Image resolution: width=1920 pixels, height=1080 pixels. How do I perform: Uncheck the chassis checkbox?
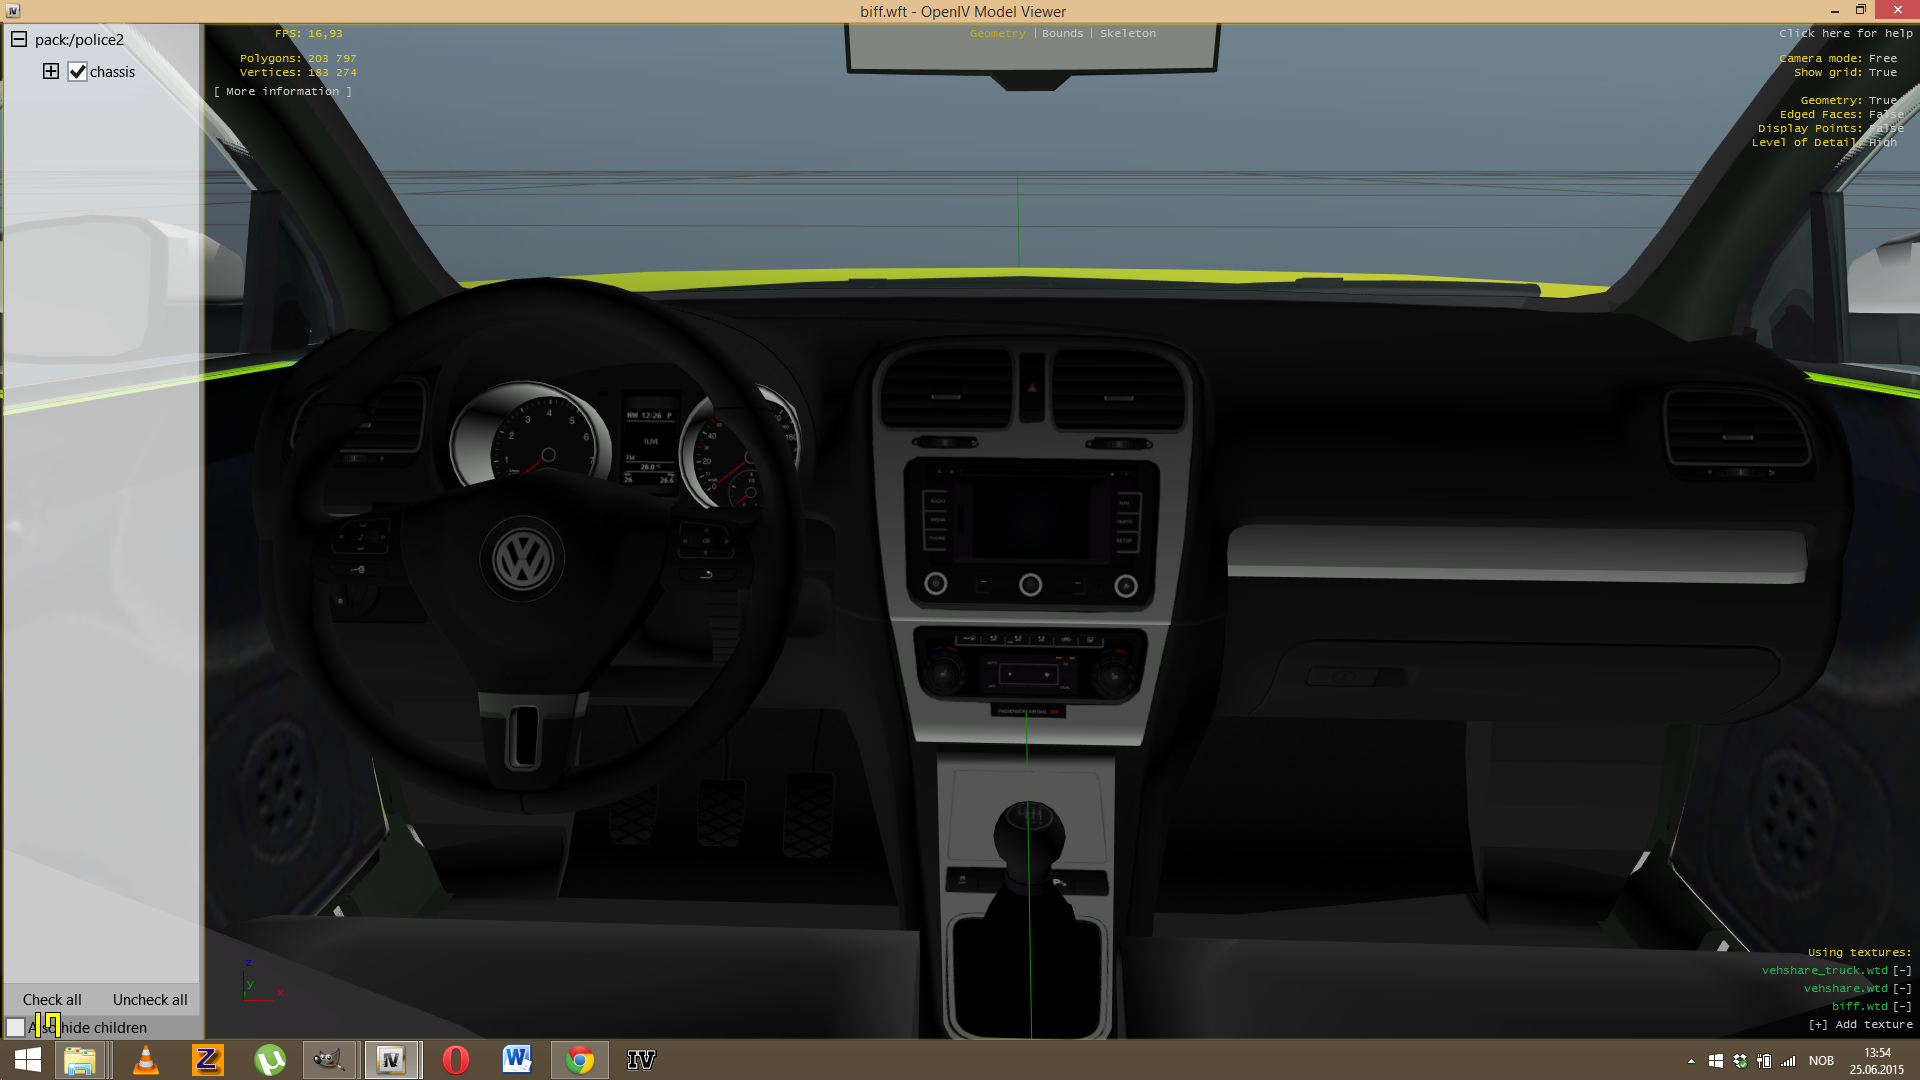(x=77, y=72)
